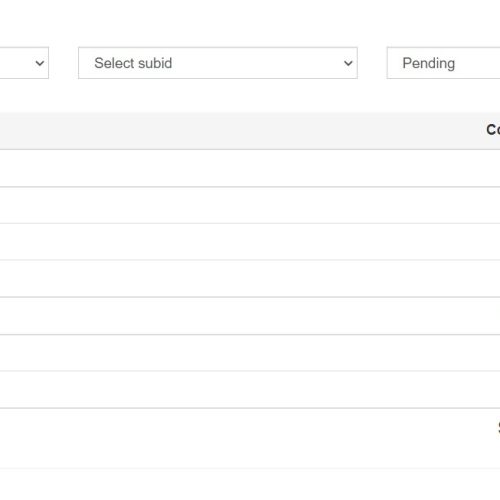
Task: Click blank space between subid and Pending dropdowns
Action: coord(372,63)
